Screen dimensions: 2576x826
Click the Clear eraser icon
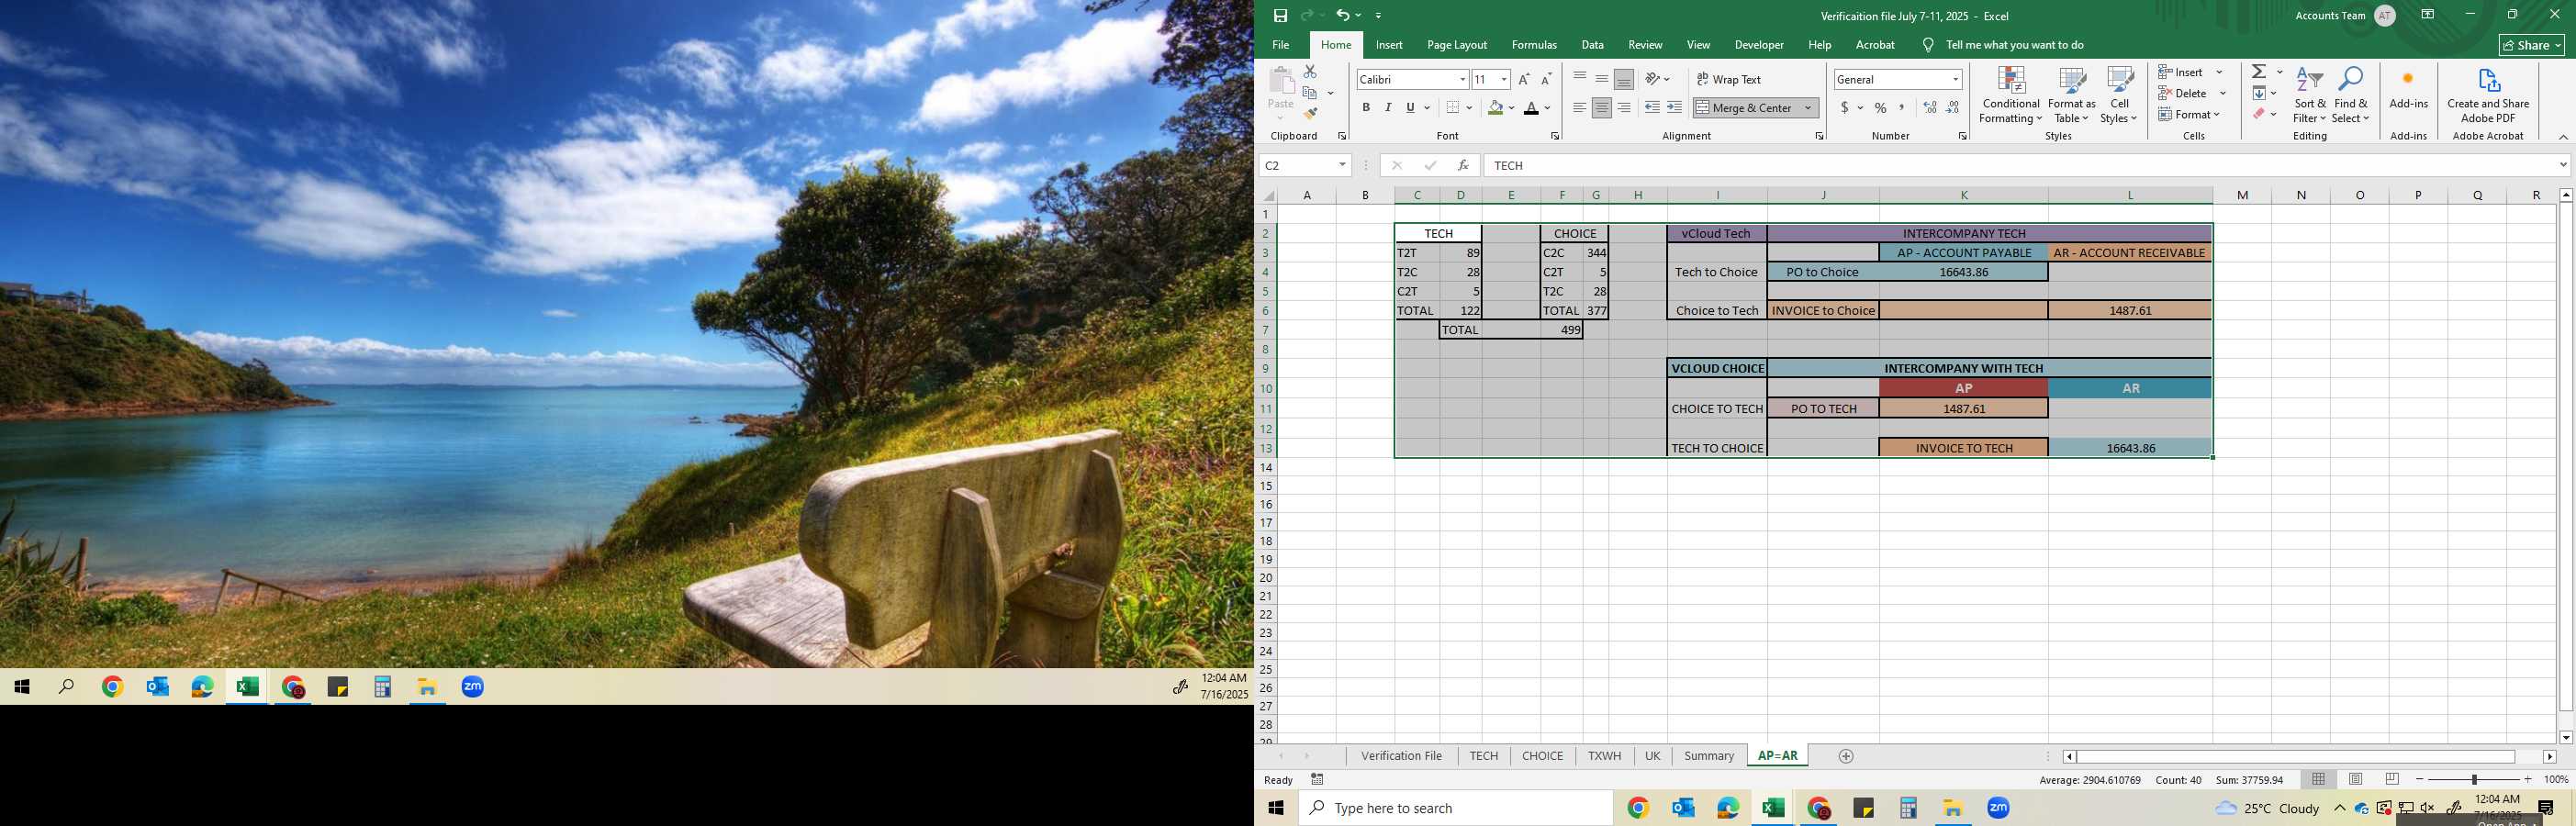pyautogui.click(x=2259, y=114)
